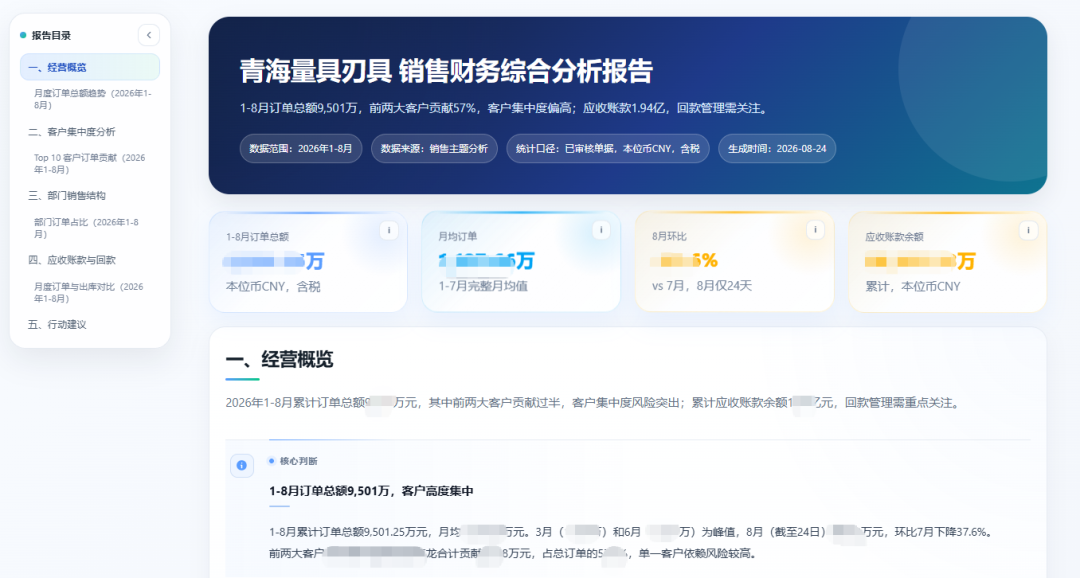Viewport: 1080px width, 578px height.
Task: Select the 1-8月订单总额 KPI card
Action: (x=309, y=262)
